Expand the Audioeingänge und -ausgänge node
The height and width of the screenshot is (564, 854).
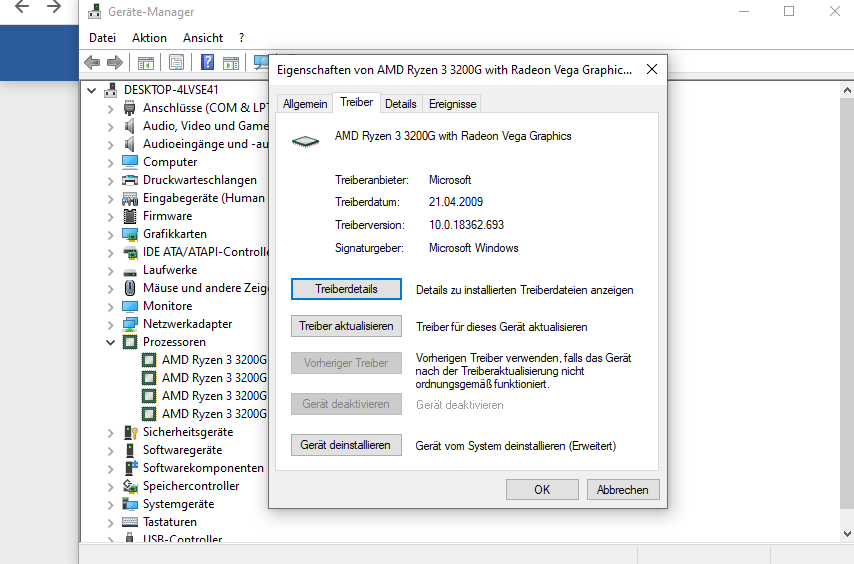pos(111,145)
